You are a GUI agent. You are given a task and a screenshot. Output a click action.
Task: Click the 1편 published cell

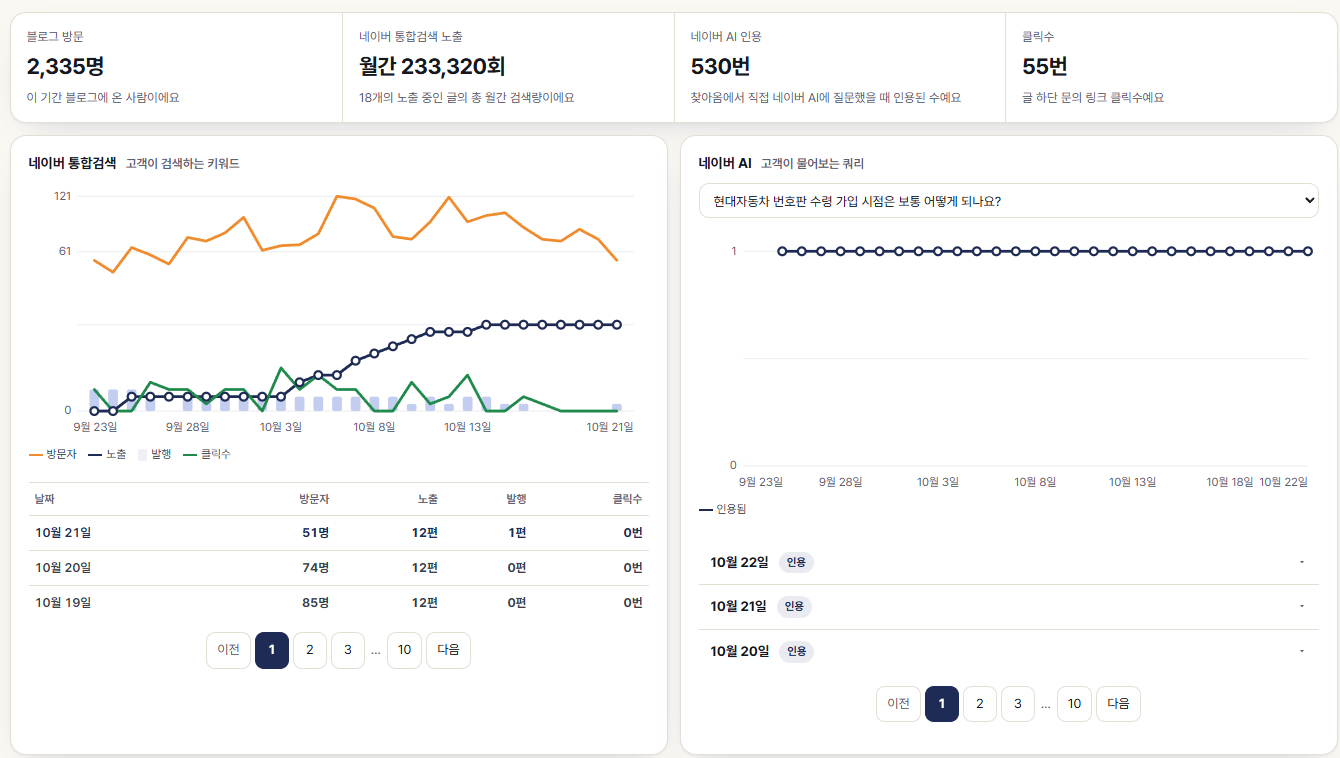tap(517, 533)
